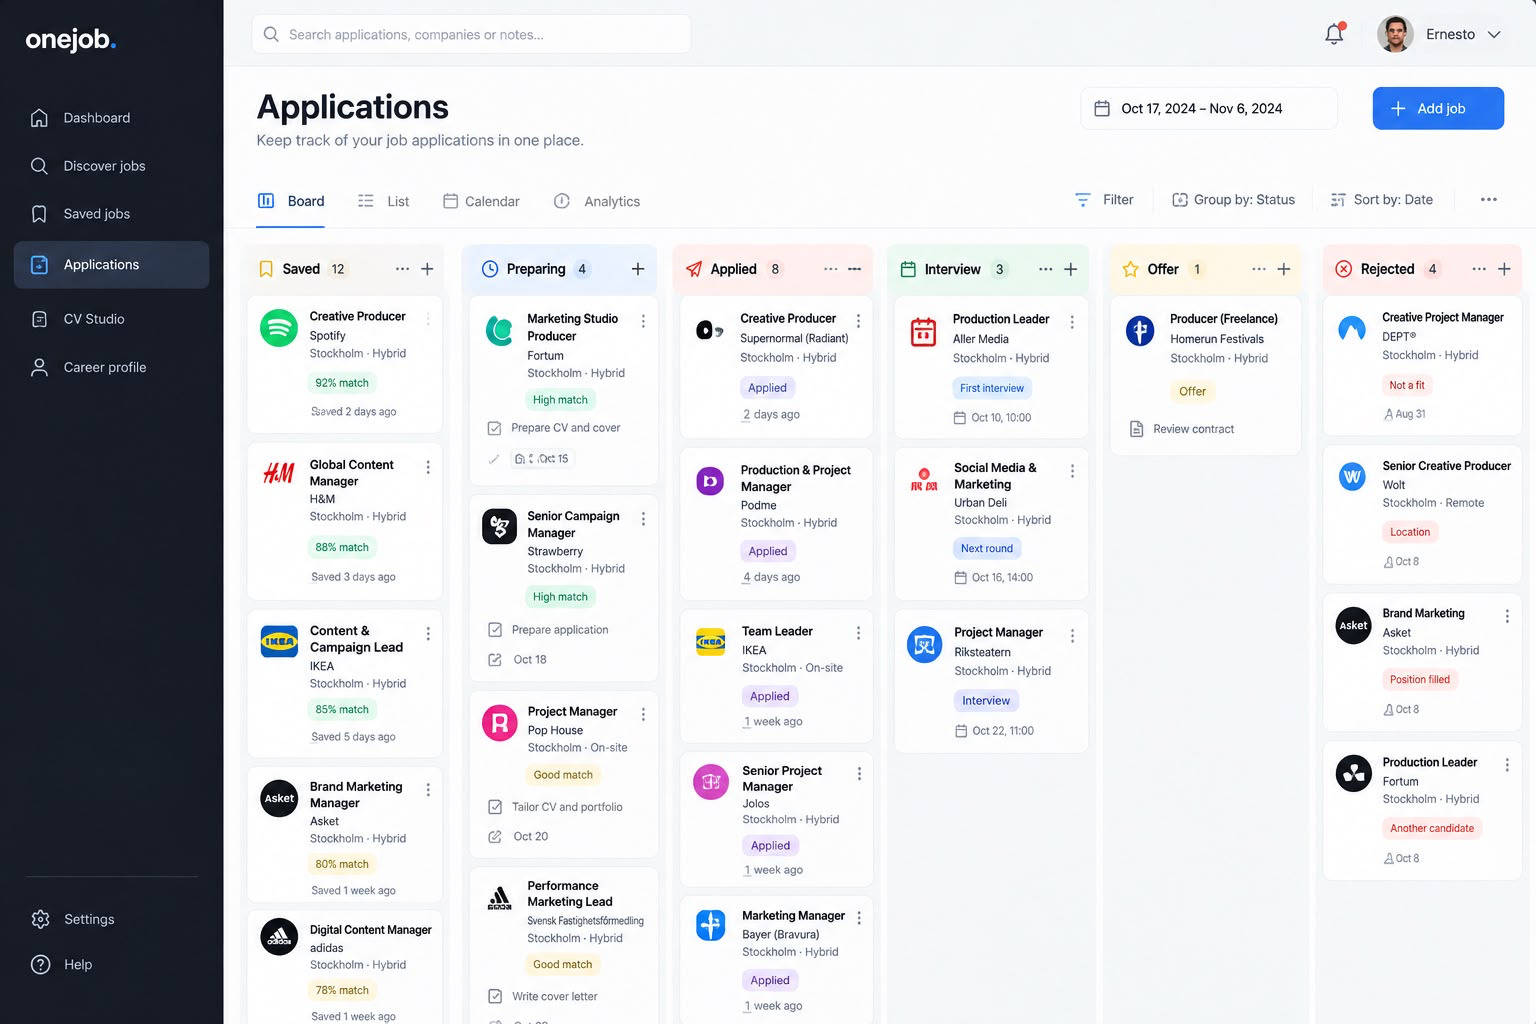1536x1024 pixels.
Task: Check Prepare CV and cover task
Action: 494,428
